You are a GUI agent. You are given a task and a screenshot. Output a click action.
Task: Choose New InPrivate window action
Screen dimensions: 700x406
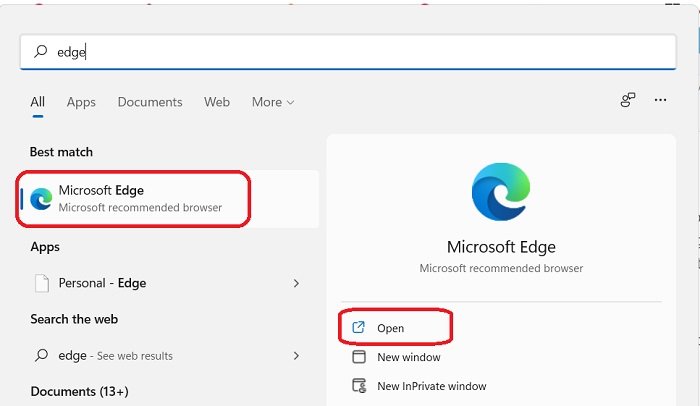[431, 386]
